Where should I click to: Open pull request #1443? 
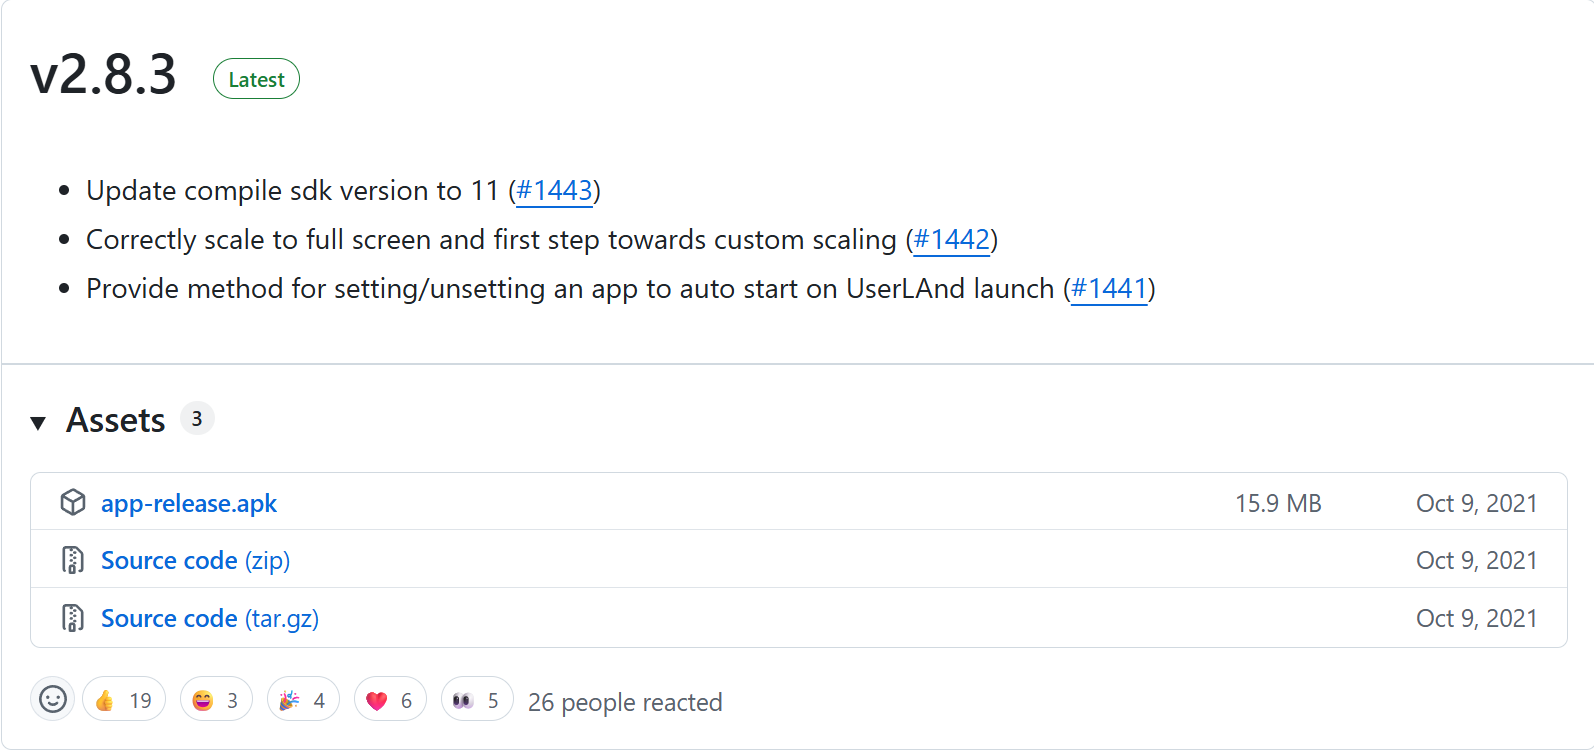pos(554,191)
